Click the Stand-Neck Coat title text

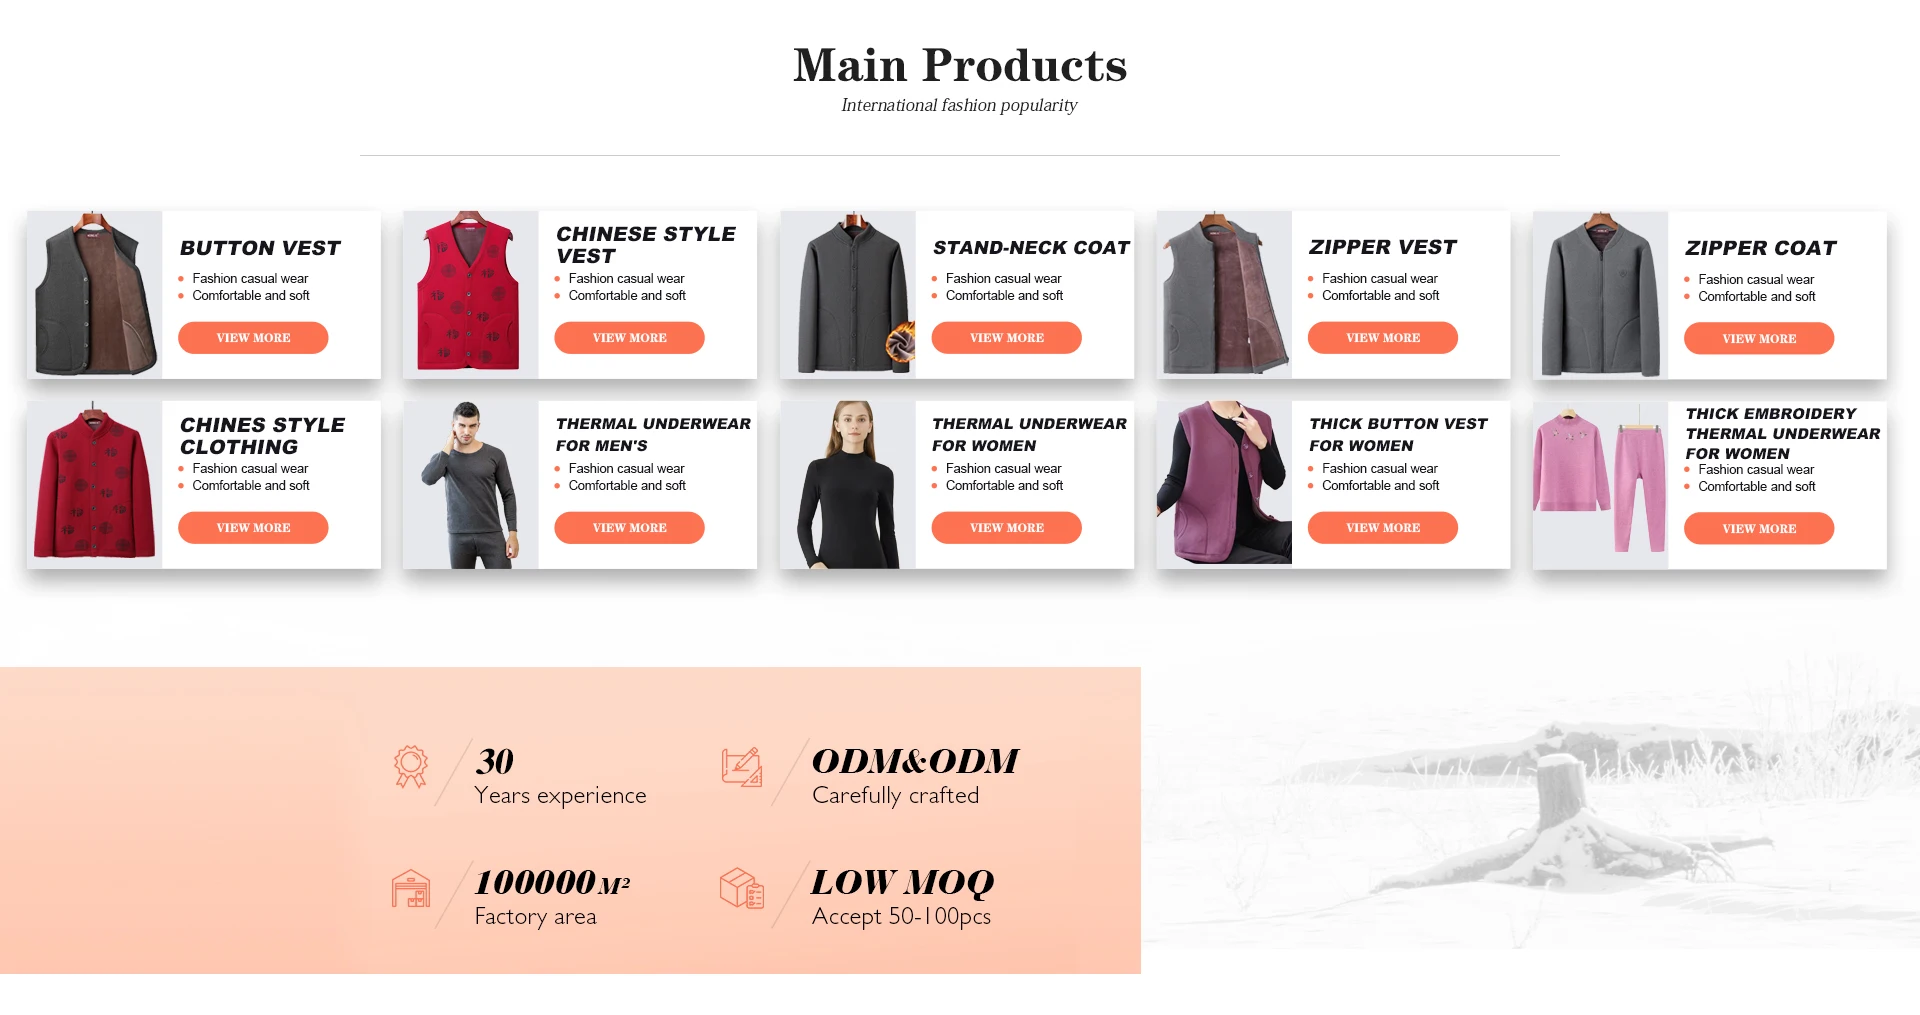point(1031,248)
